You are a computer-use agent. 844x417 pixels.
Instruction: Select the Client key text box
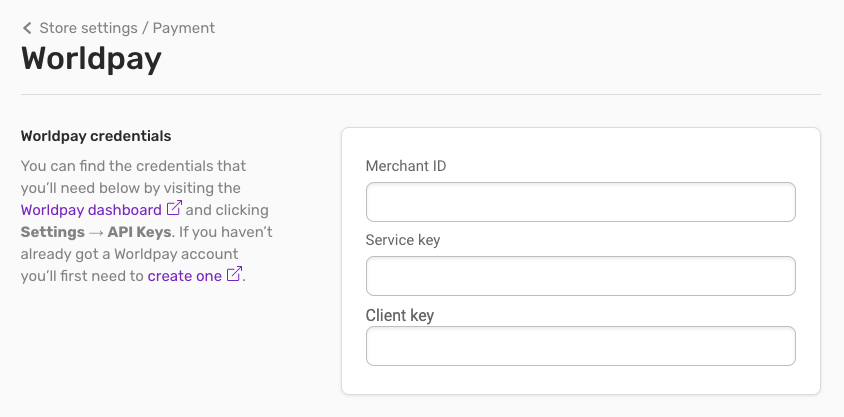[x=580, y=346]
